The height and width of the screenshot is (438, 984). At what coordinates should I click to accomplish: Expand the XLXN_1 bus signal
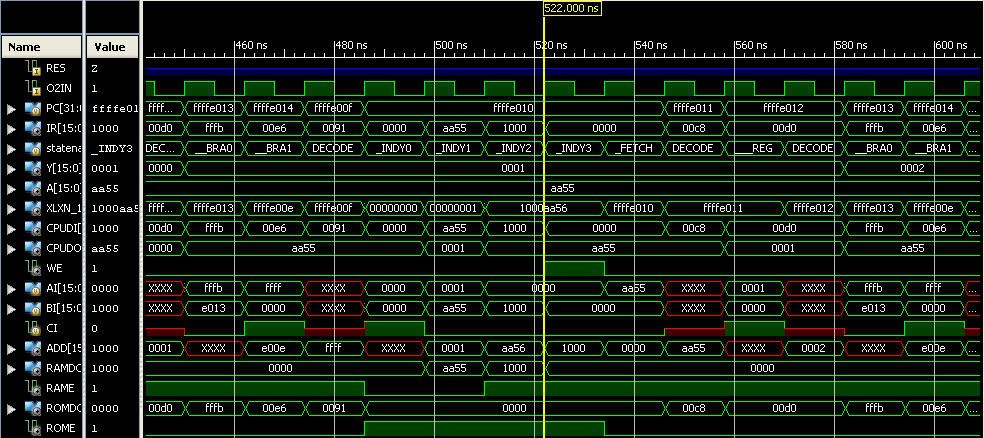tap(11, 208)
